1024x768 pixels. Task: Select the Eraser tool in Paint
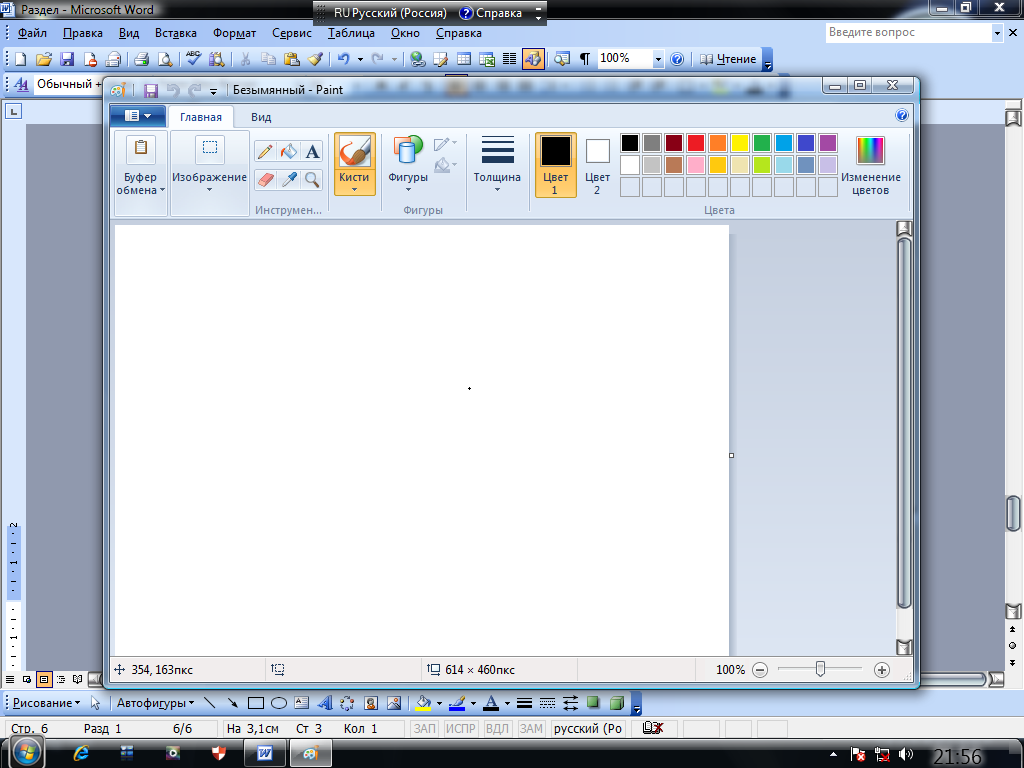click(x=265, y=179)
